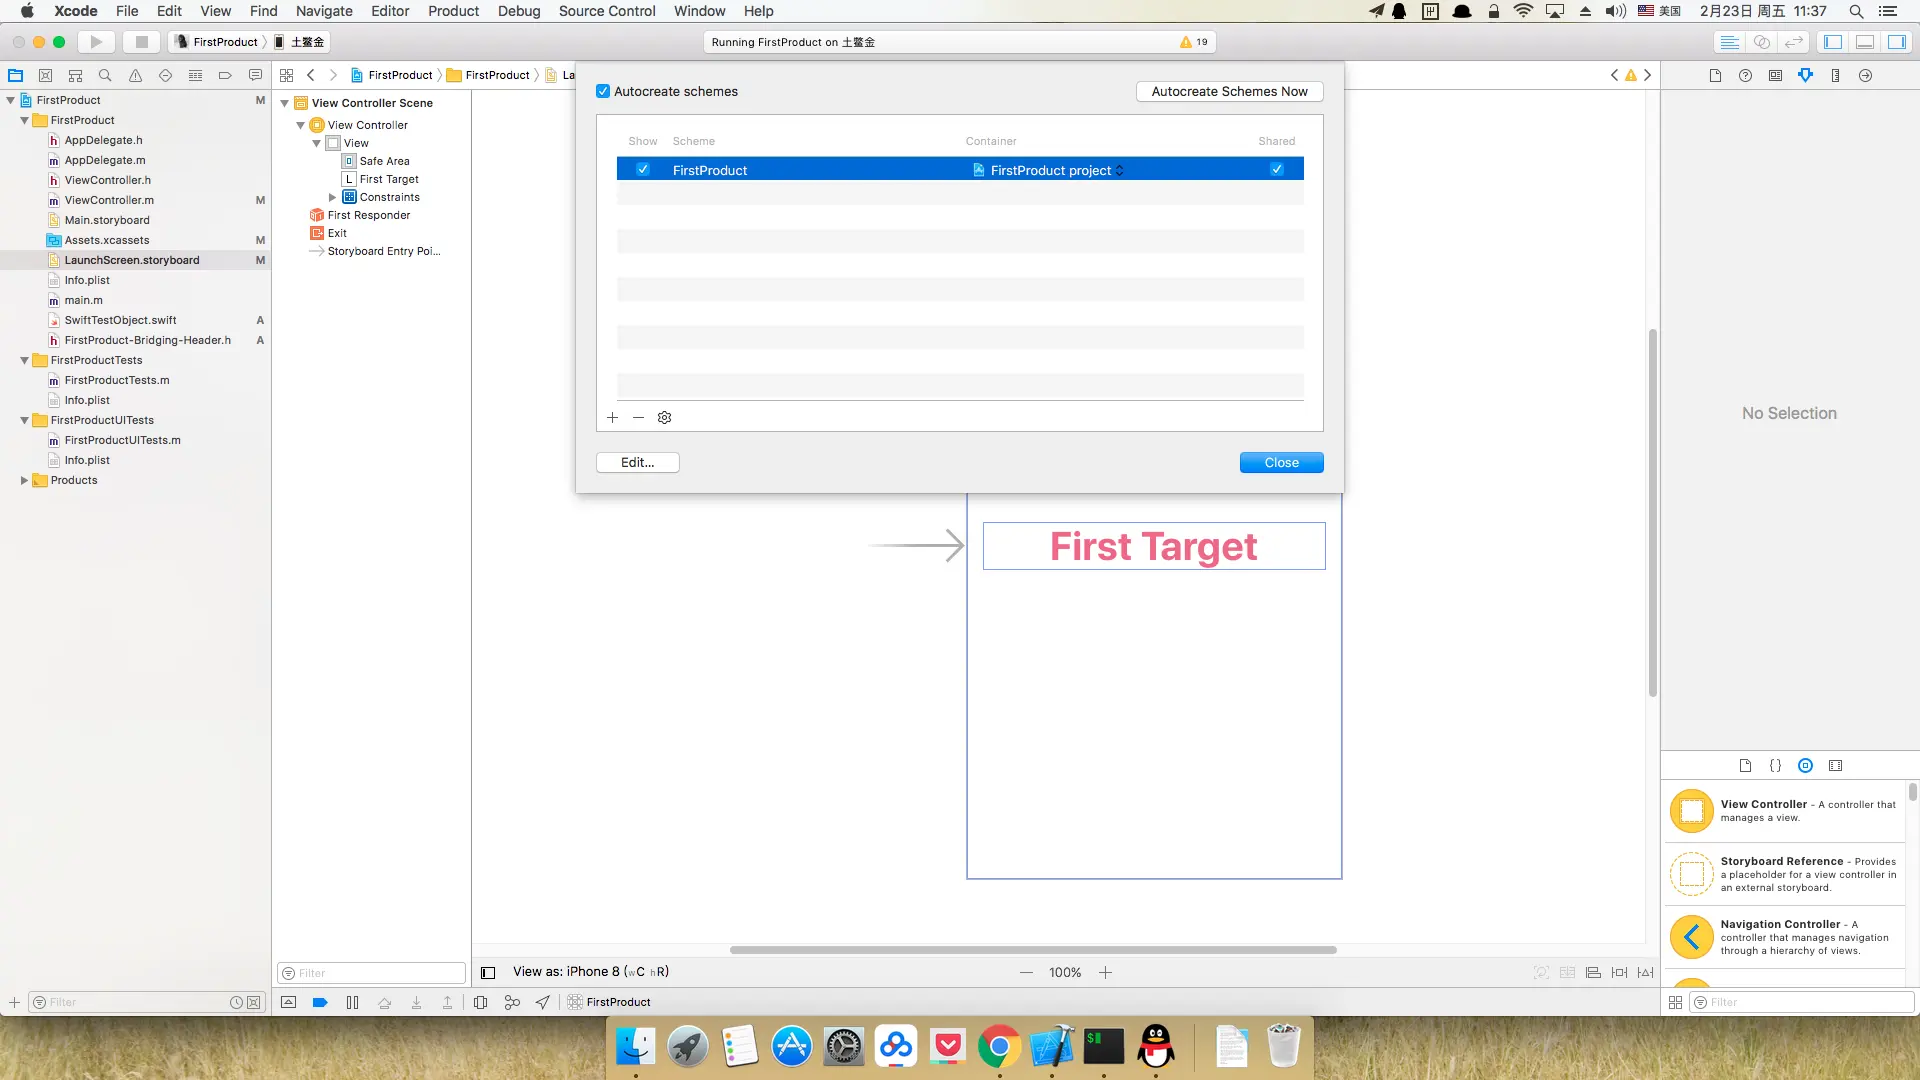This screenshot has width=1920, height=1080.
Task: Click Autocreate Schemes Now button
Action: click(1229, 91)
